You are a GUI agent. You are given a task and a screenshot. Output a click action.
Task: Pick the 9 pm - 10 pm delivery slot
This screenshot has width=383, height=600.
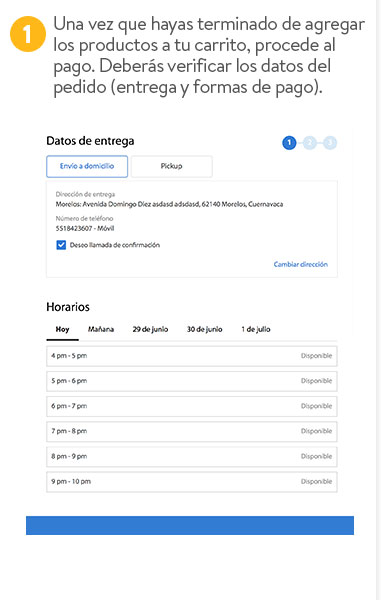click(x=192, y=482)
